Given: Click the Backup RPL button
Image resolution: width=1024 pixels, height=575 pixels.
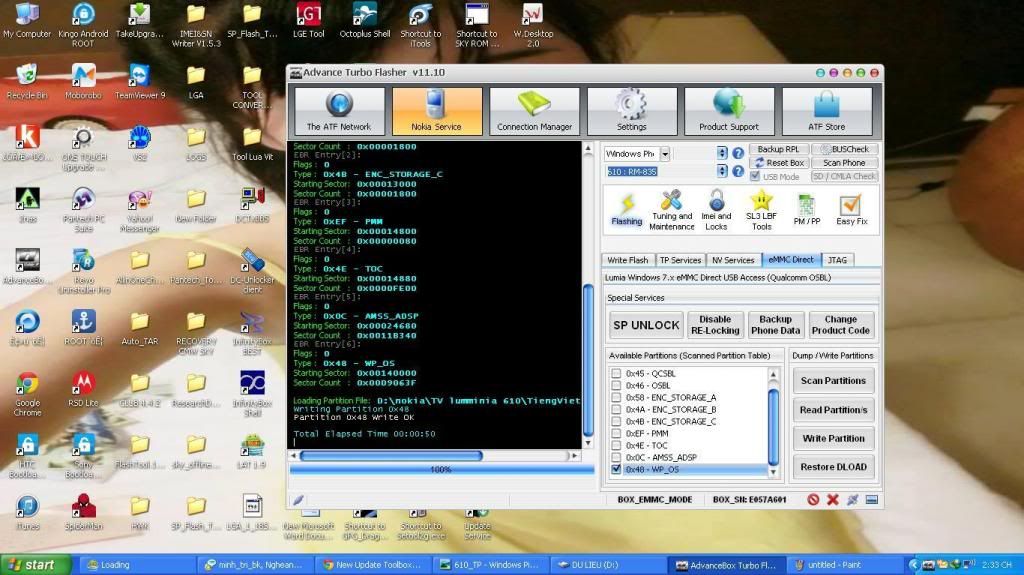Looking at the screenshot, I should (x=778, y=149).
